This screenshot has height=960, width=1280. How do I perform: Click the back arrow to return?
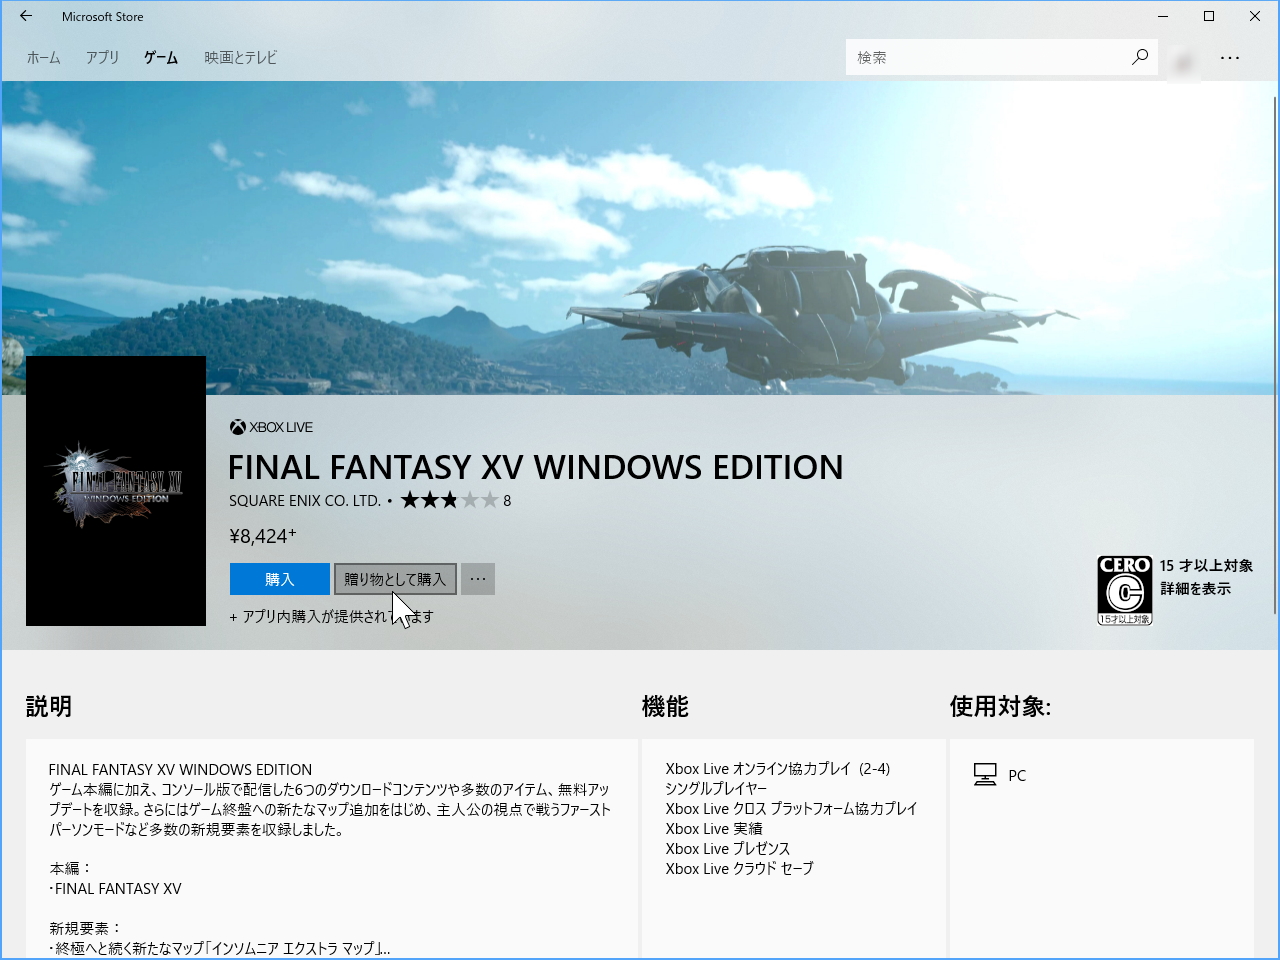(24, 16)
